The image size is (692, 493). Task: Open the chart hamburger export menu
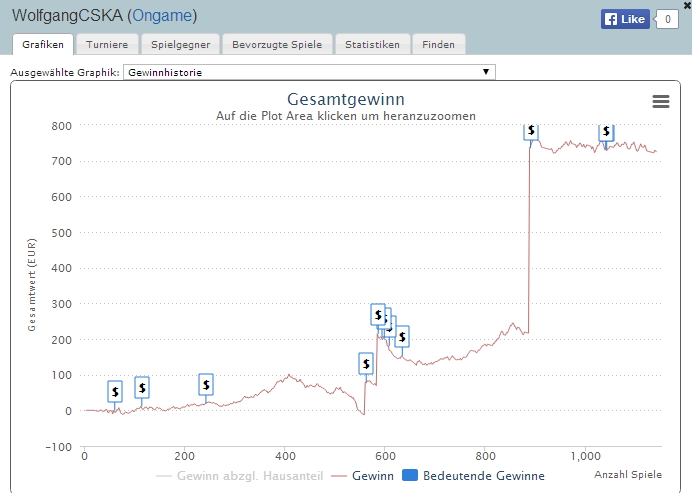pos(661,102)
